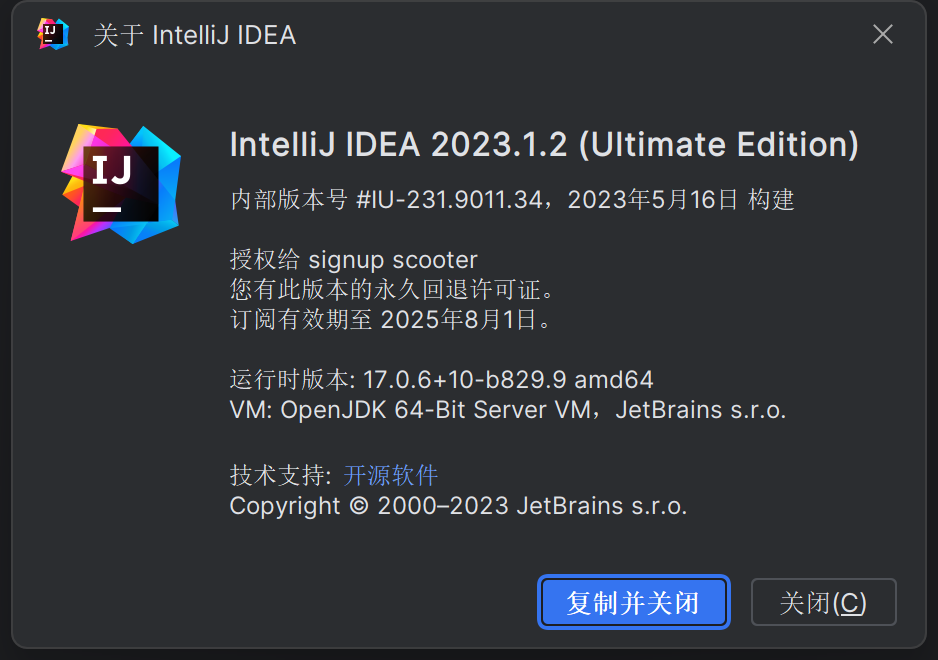The image size is (938, 660).
Task: Click the amd64 architecture text
Action: 614,379
